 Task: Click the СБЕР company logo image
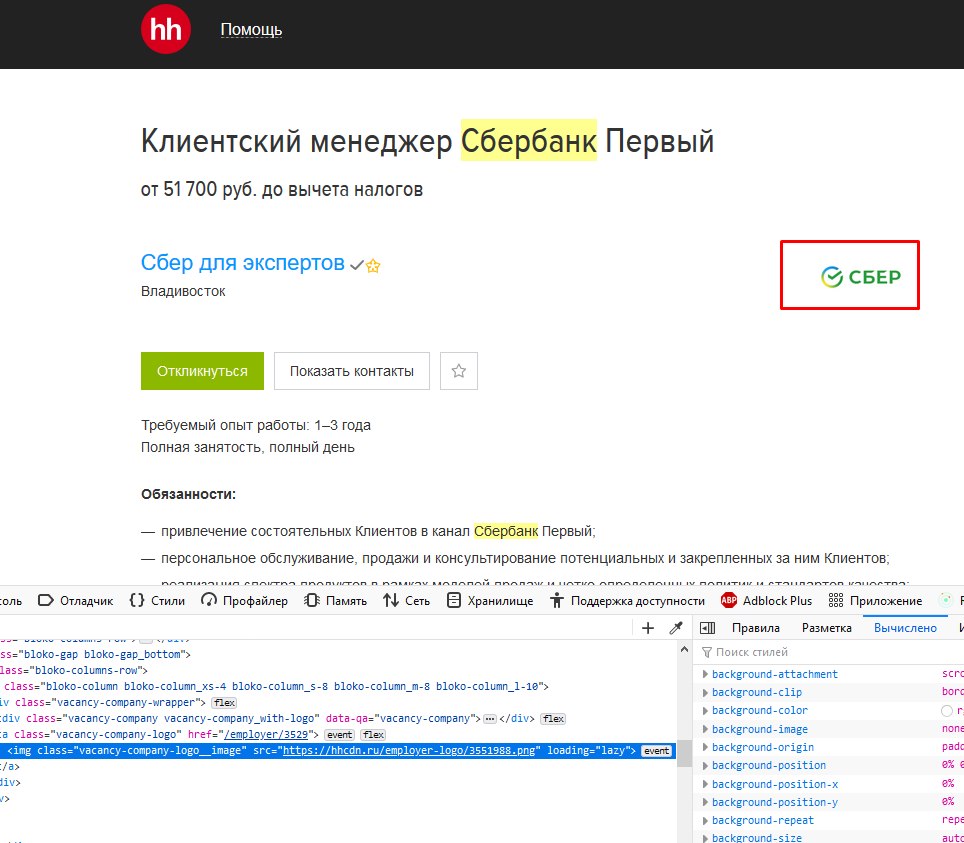click(860, 277)
